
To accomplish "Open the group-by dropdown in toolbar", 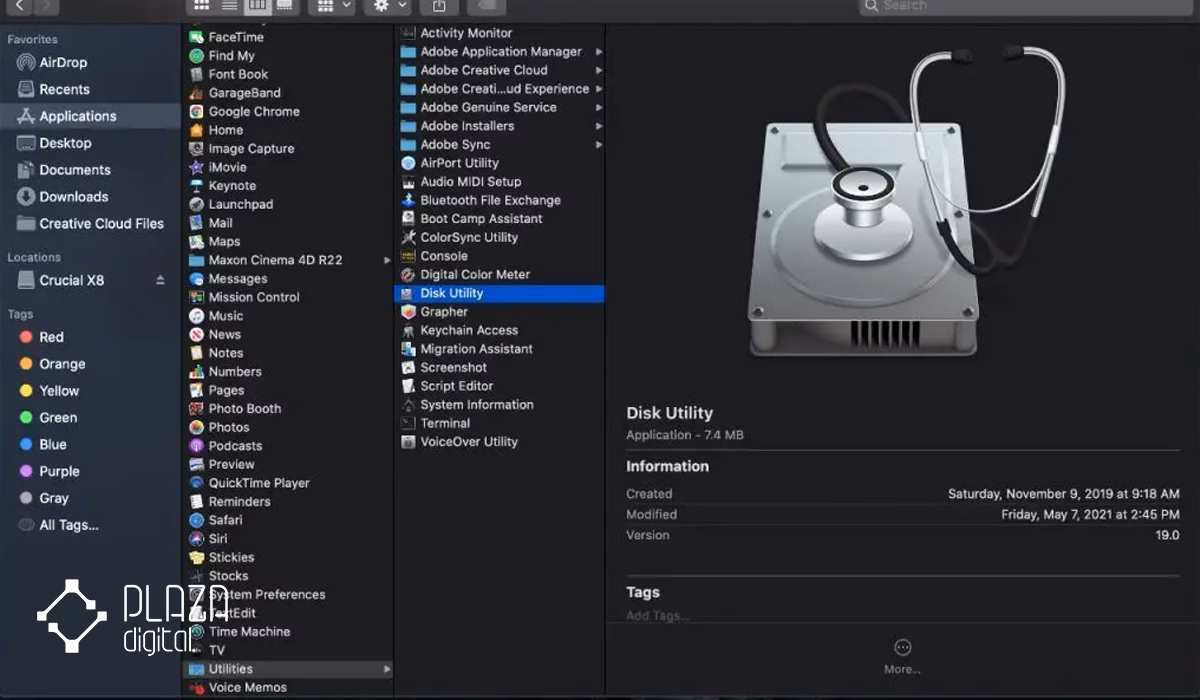I will click(332, 5).
